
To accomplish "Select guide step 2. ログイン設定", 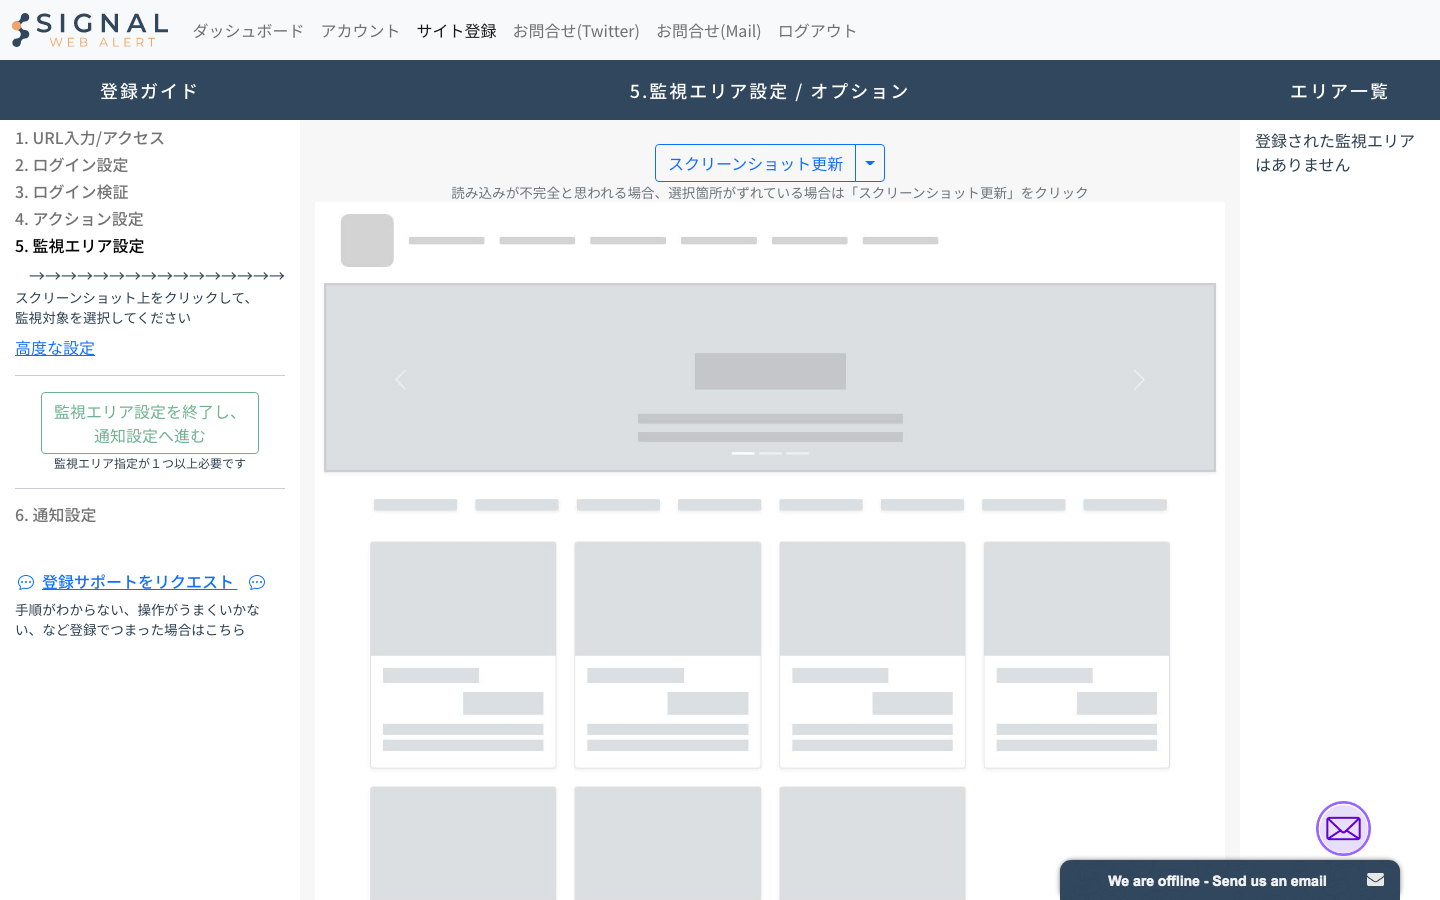I will 72,165.
